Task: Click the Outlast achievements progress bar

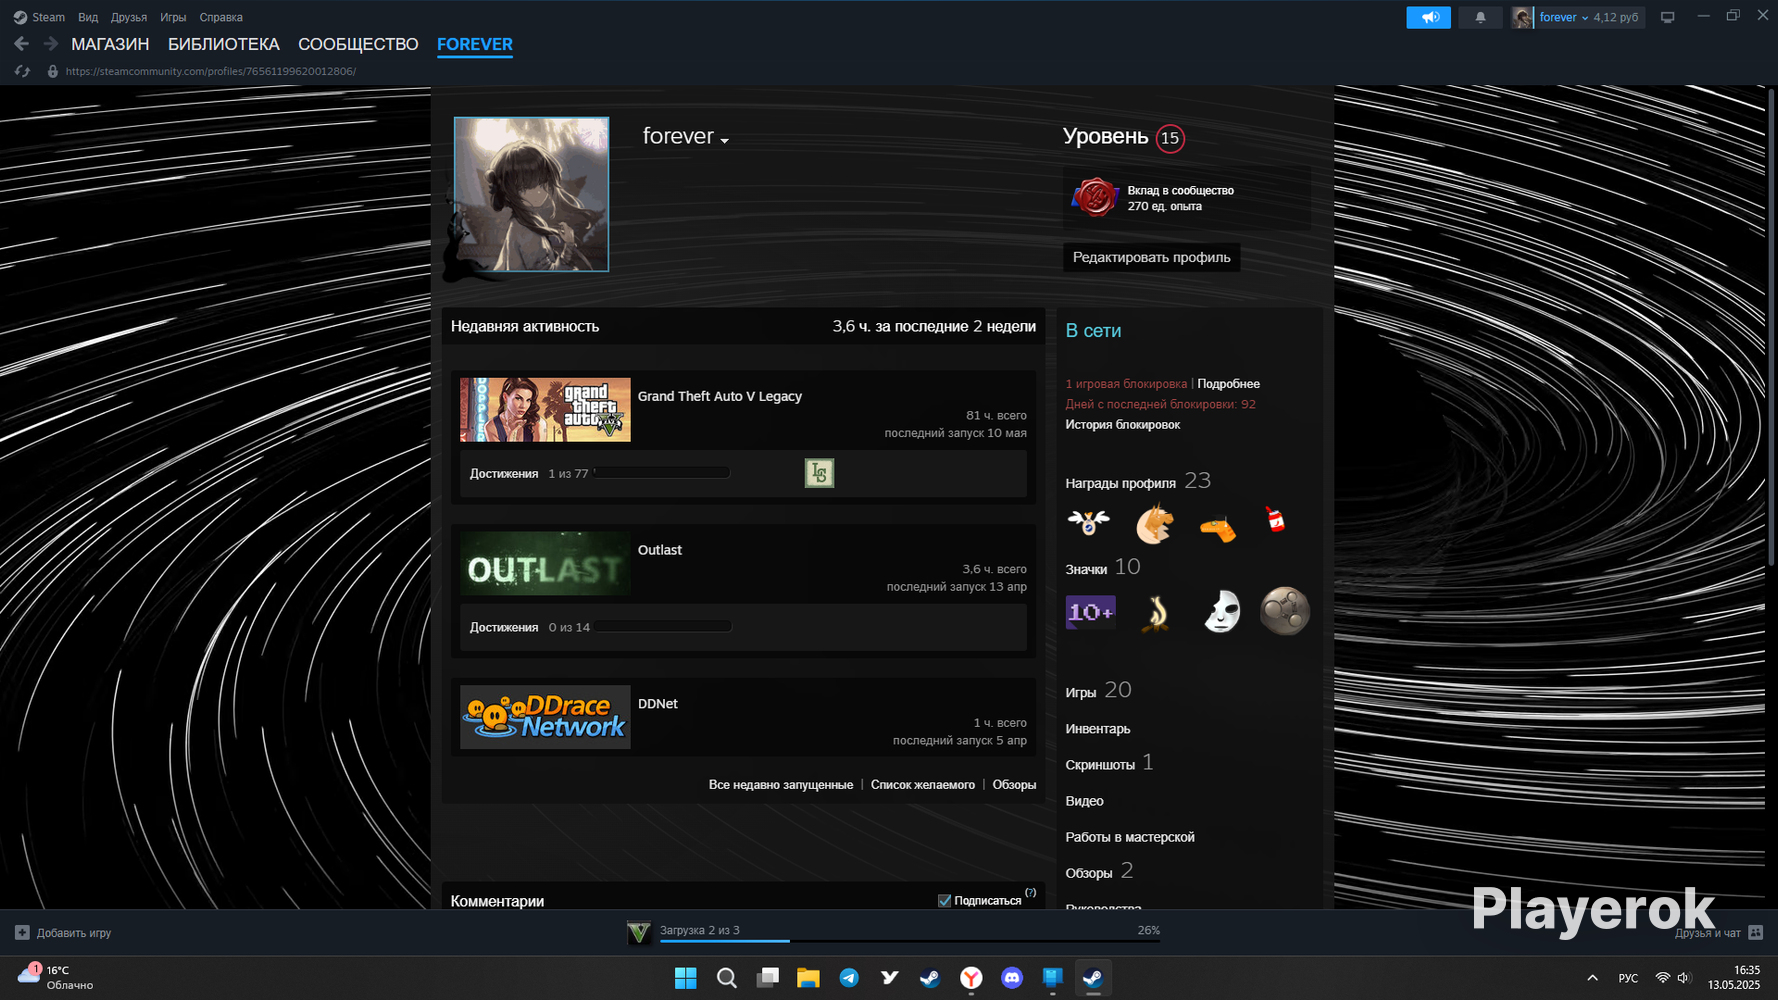Action: pos(663,627)
